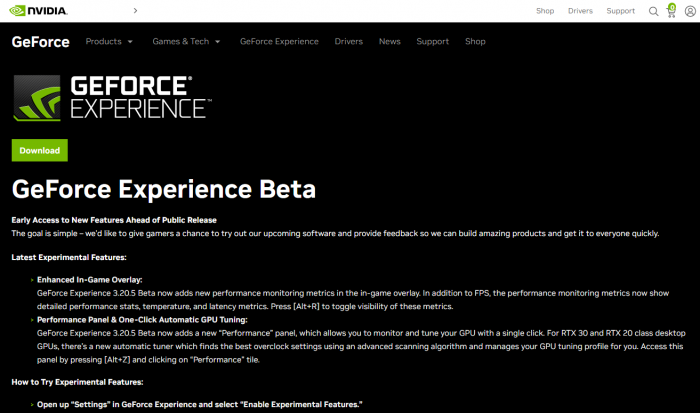Click 'Performance Panel & One-Click Automatic GPU Tuning:' text
This screenshot has width=700, height=413.
[x=142, y=320]
